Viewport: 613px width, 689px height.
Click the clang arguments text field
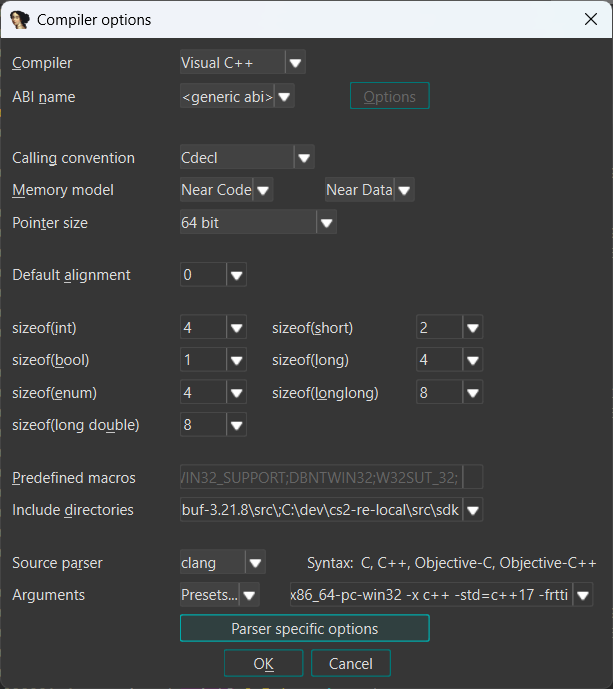pos(431,595)
